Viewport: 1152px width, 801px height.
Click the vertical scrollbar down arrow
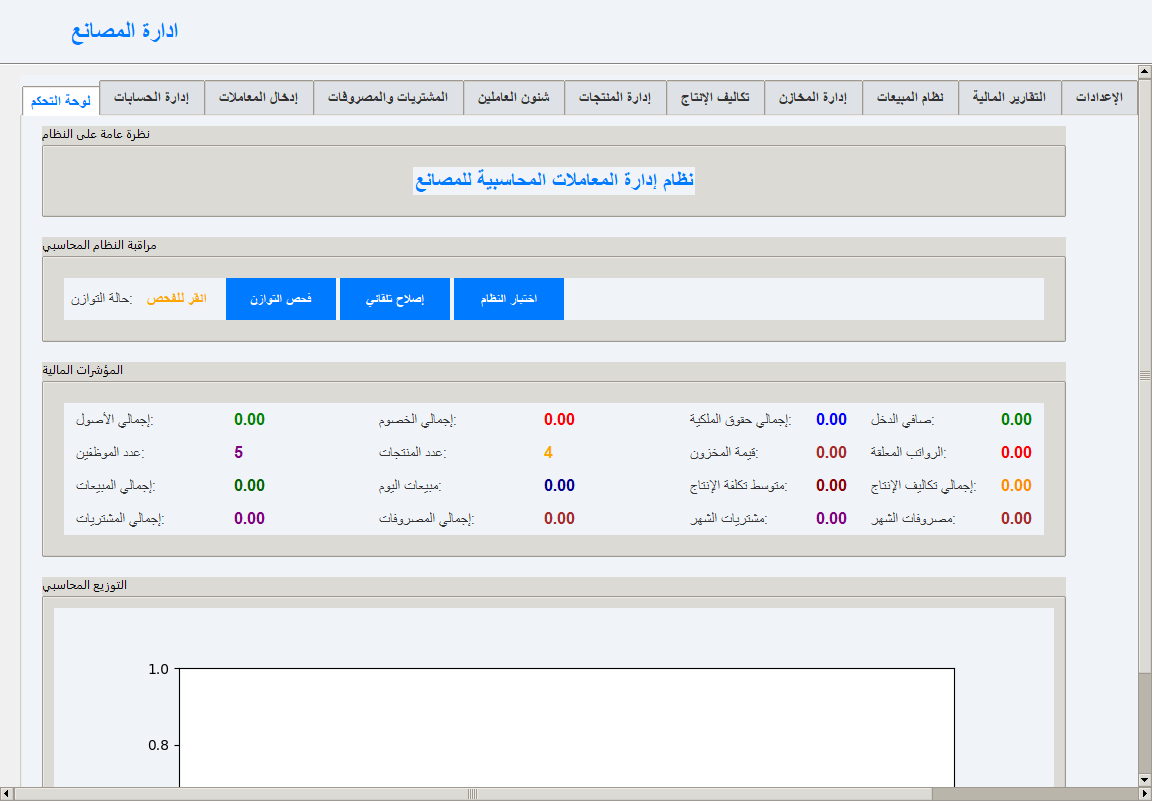[x=1145, y=779]
